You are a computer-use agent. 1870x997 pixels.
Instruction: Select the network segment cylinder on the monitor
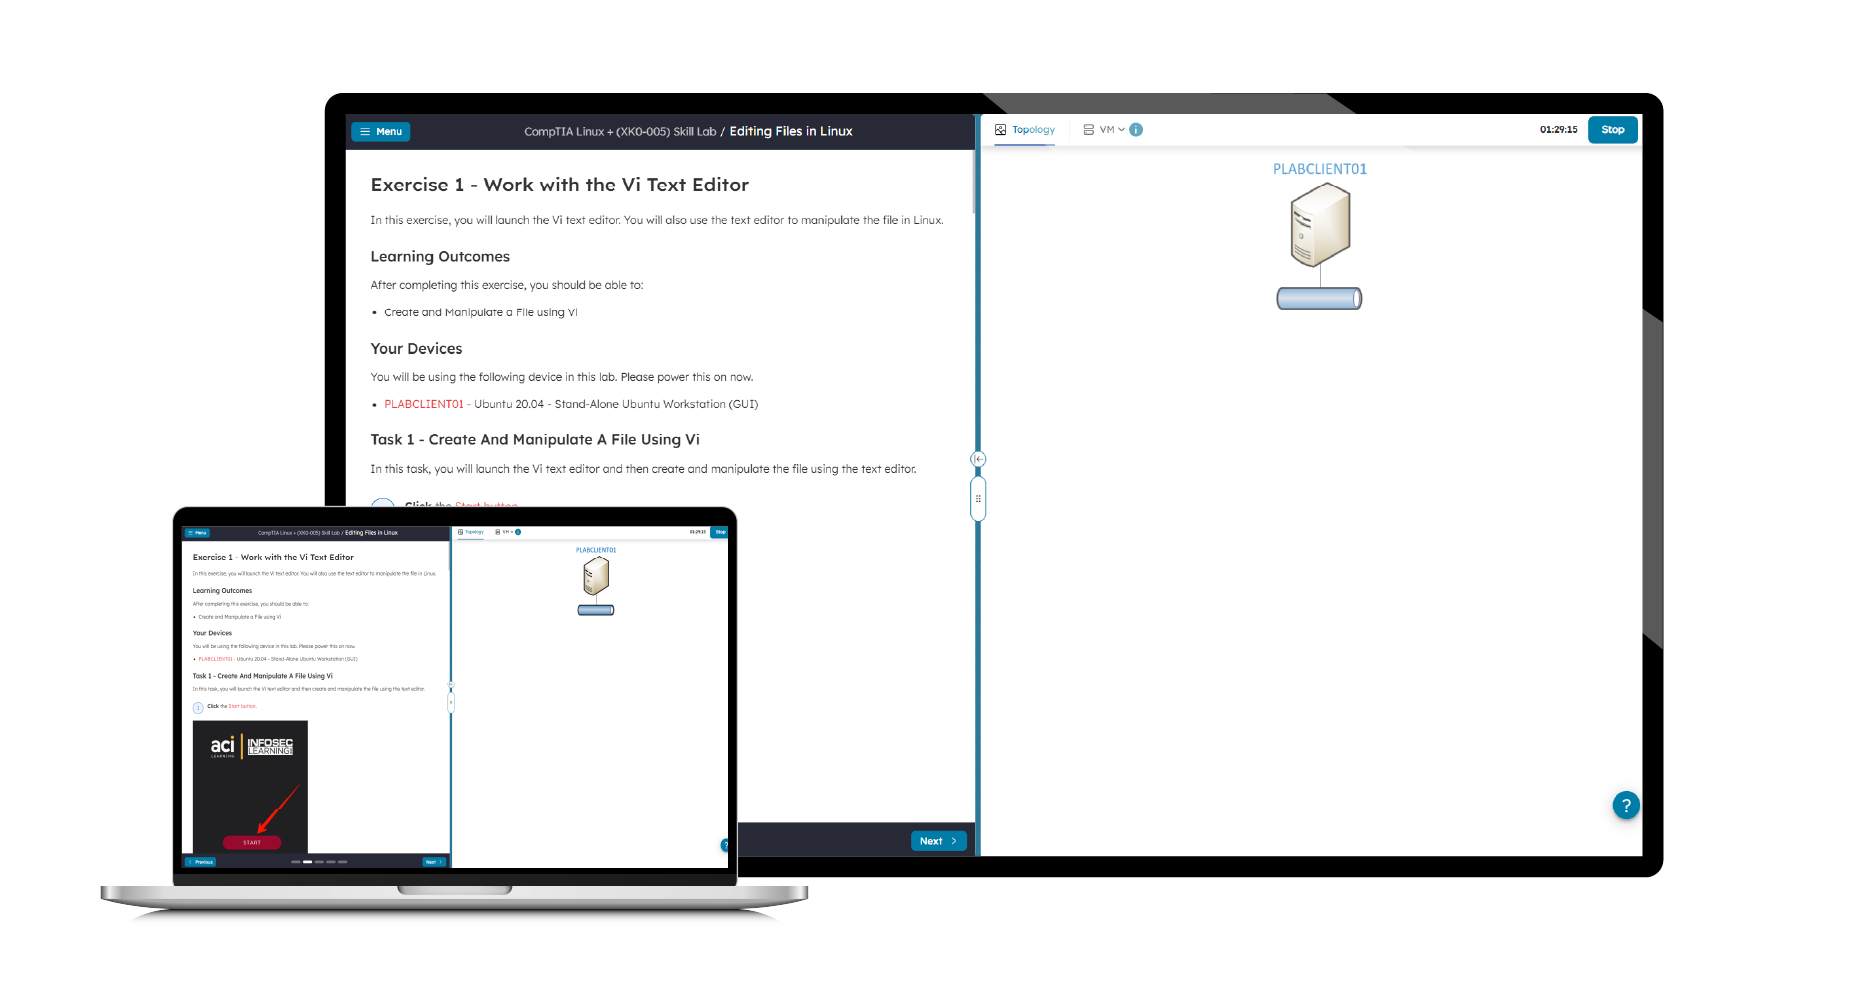1319,298
